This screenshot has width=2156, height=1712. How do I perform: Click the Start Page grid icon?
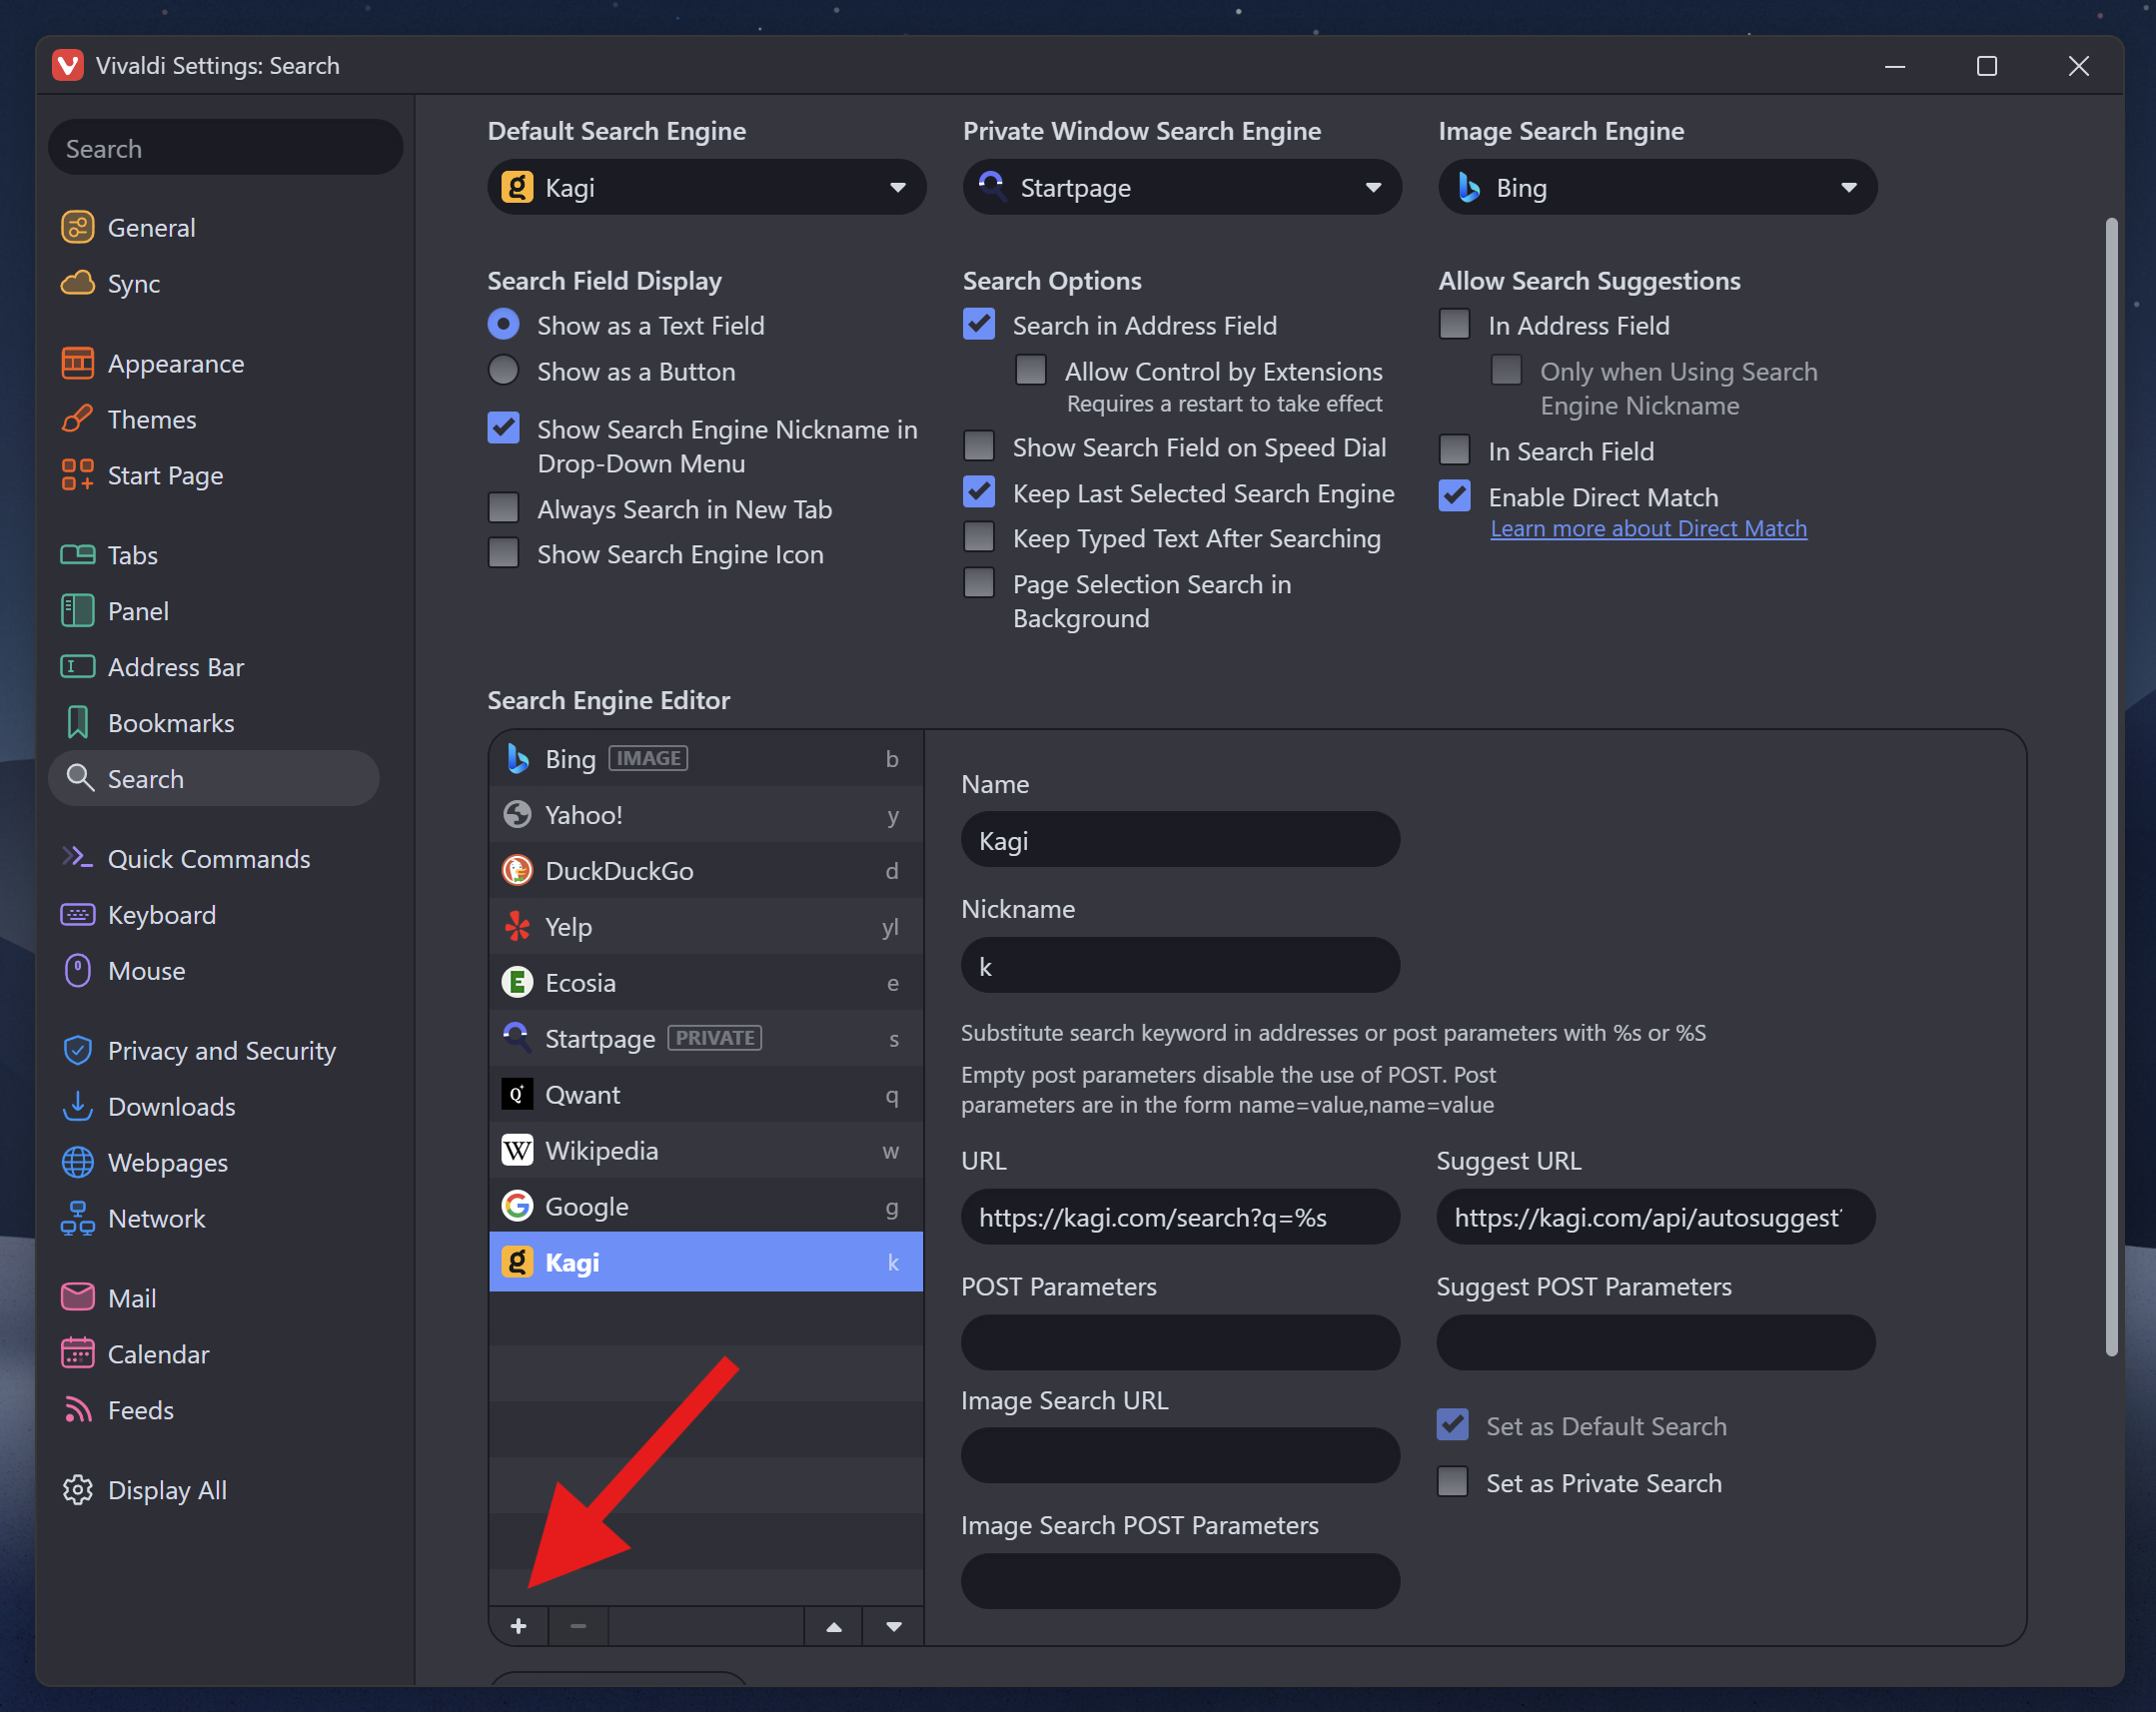[78, 475]
